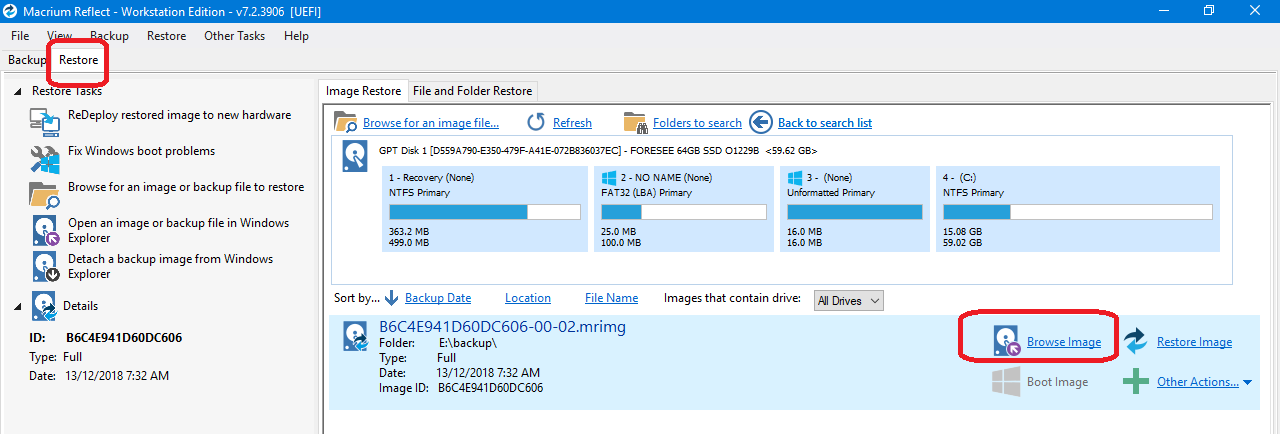Open the Help menu

pos(296,35)
